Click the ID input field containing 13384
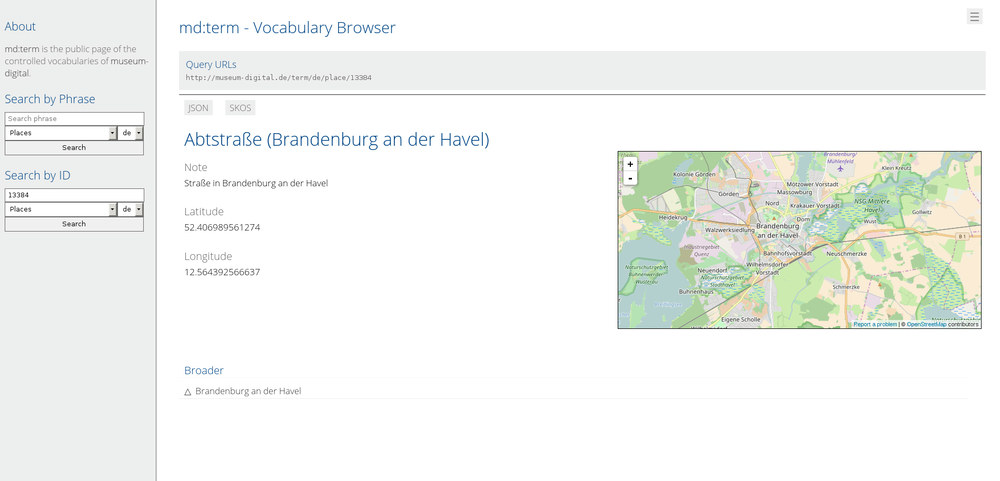 [x=74, y=195]
